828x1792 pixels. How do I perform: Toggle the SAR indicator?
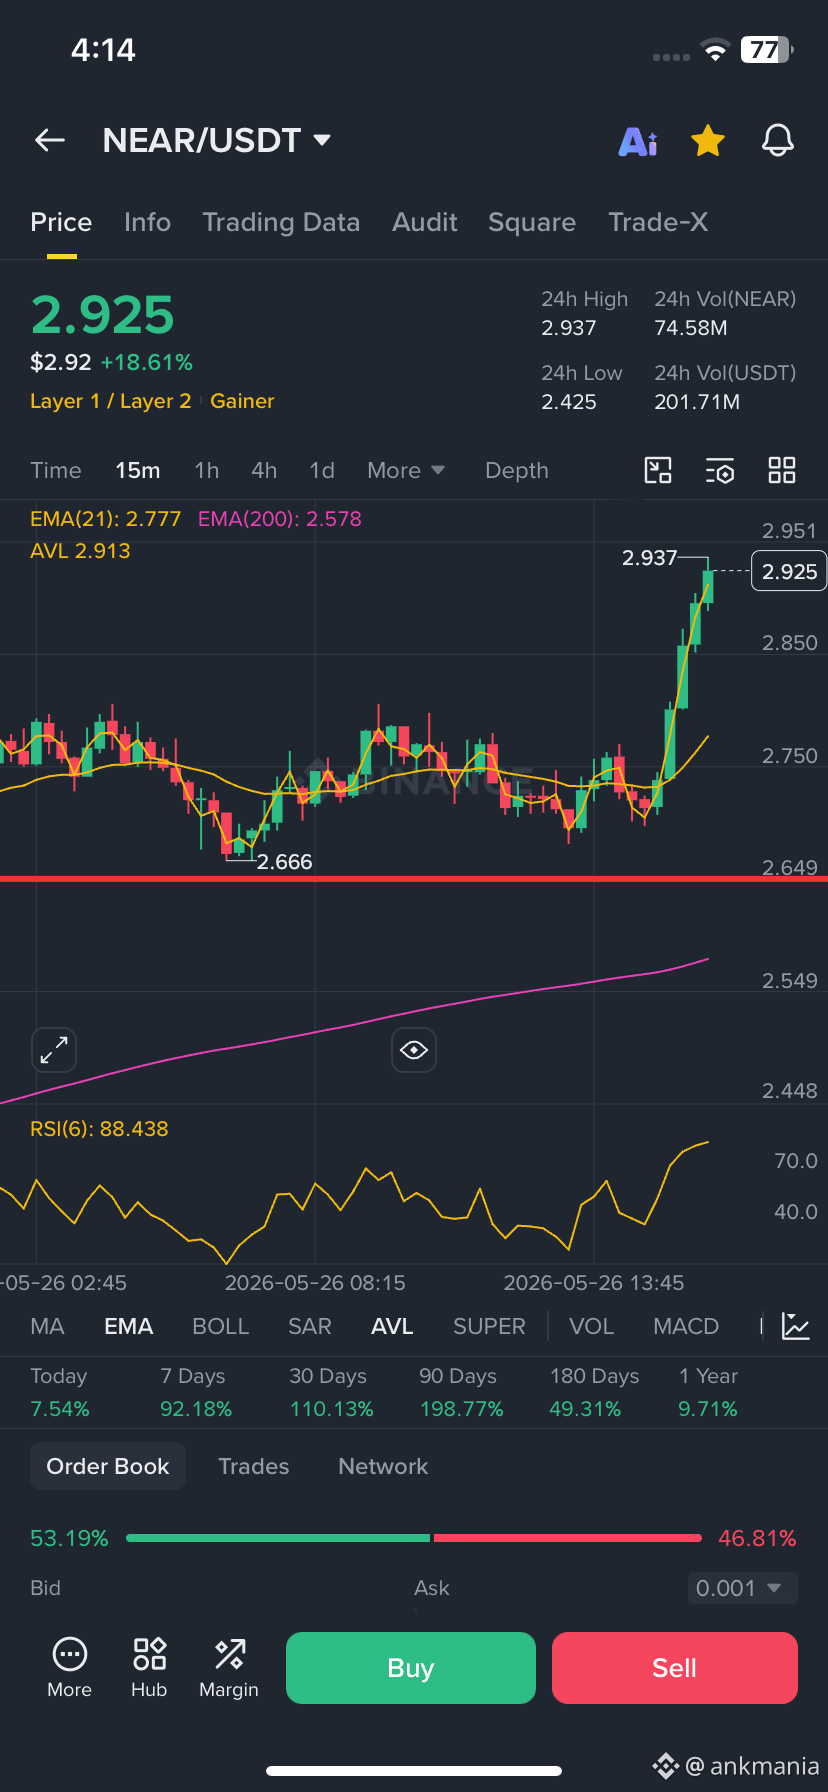pos(310,1326)
